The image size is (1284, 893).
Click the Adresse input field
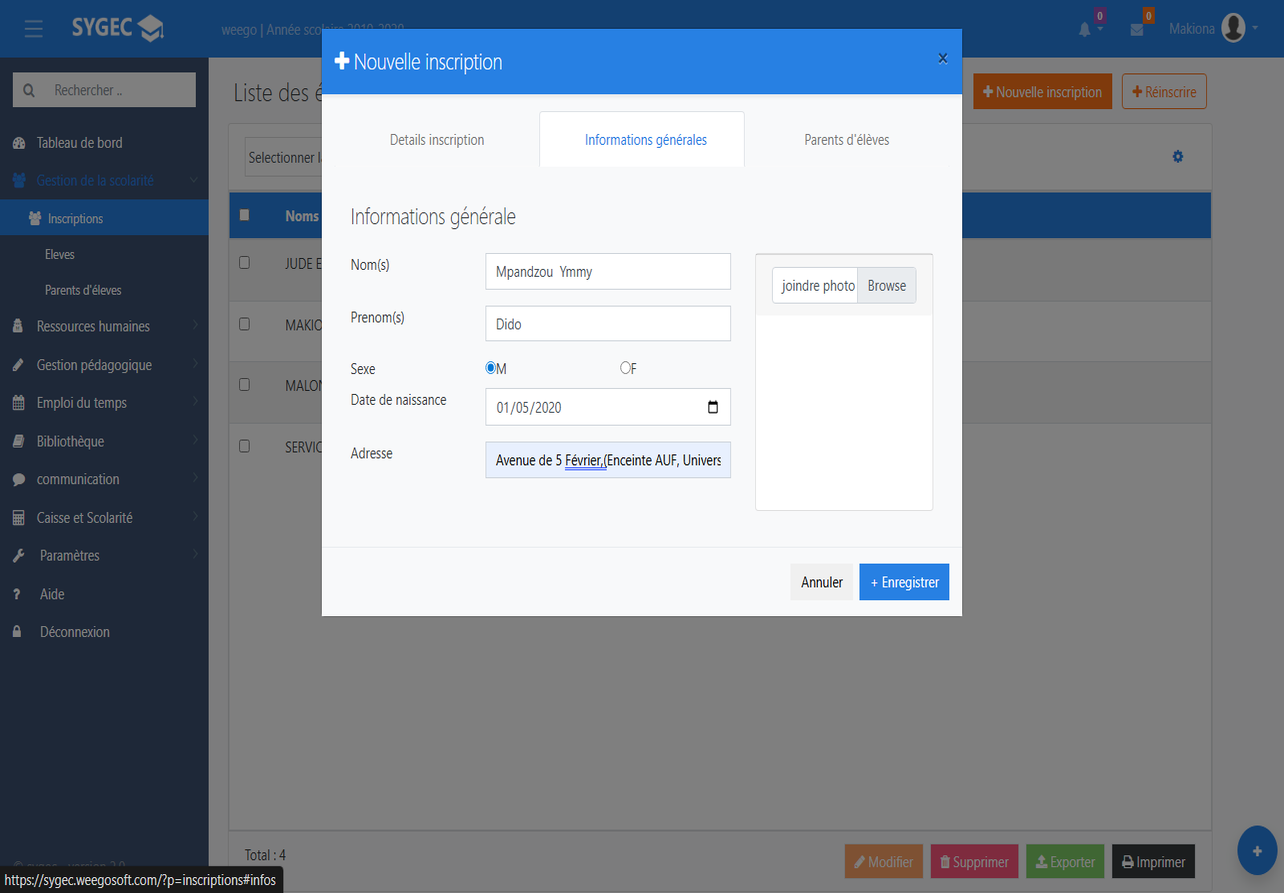point(608,460)
